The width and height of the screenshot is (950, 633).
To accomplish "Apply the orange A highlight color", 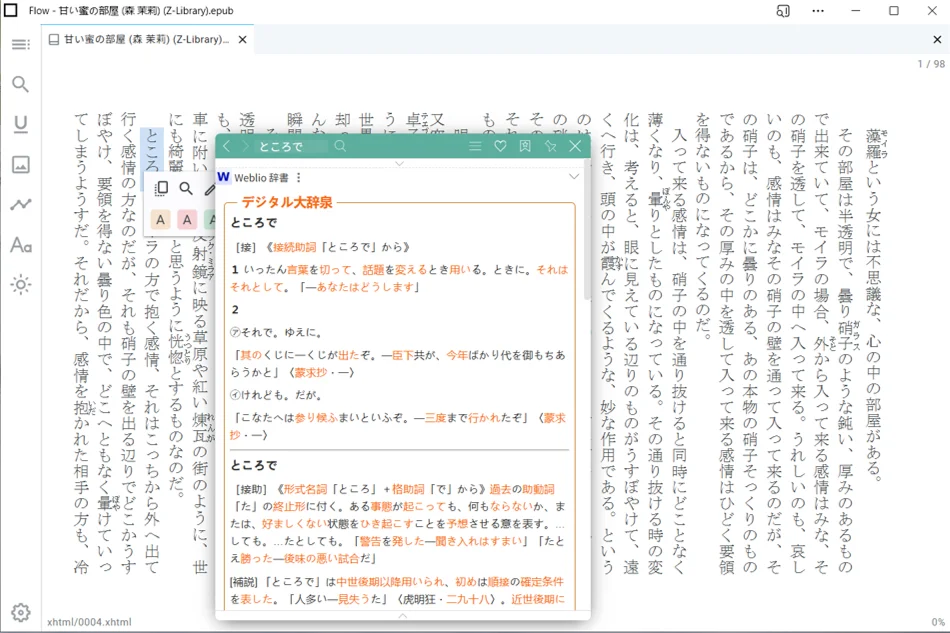I will (161, 219).
